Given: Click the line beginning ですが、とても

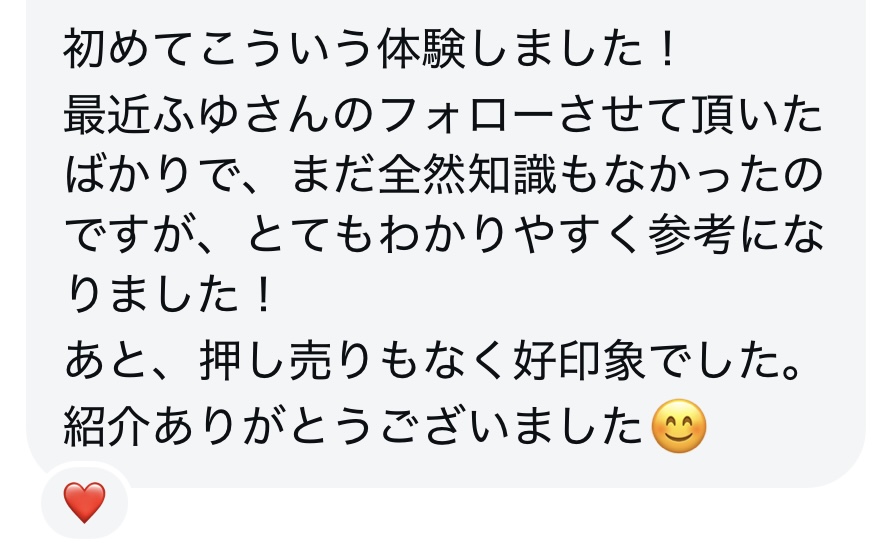Looking at the screenshot, I should (x=444, y=235).
